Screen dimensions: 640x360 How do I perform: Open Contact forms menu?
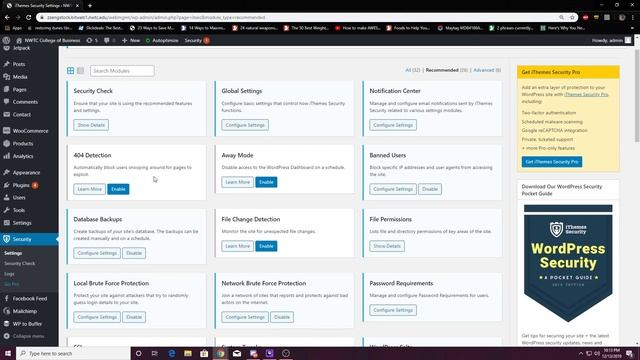(x=21, y=115)
